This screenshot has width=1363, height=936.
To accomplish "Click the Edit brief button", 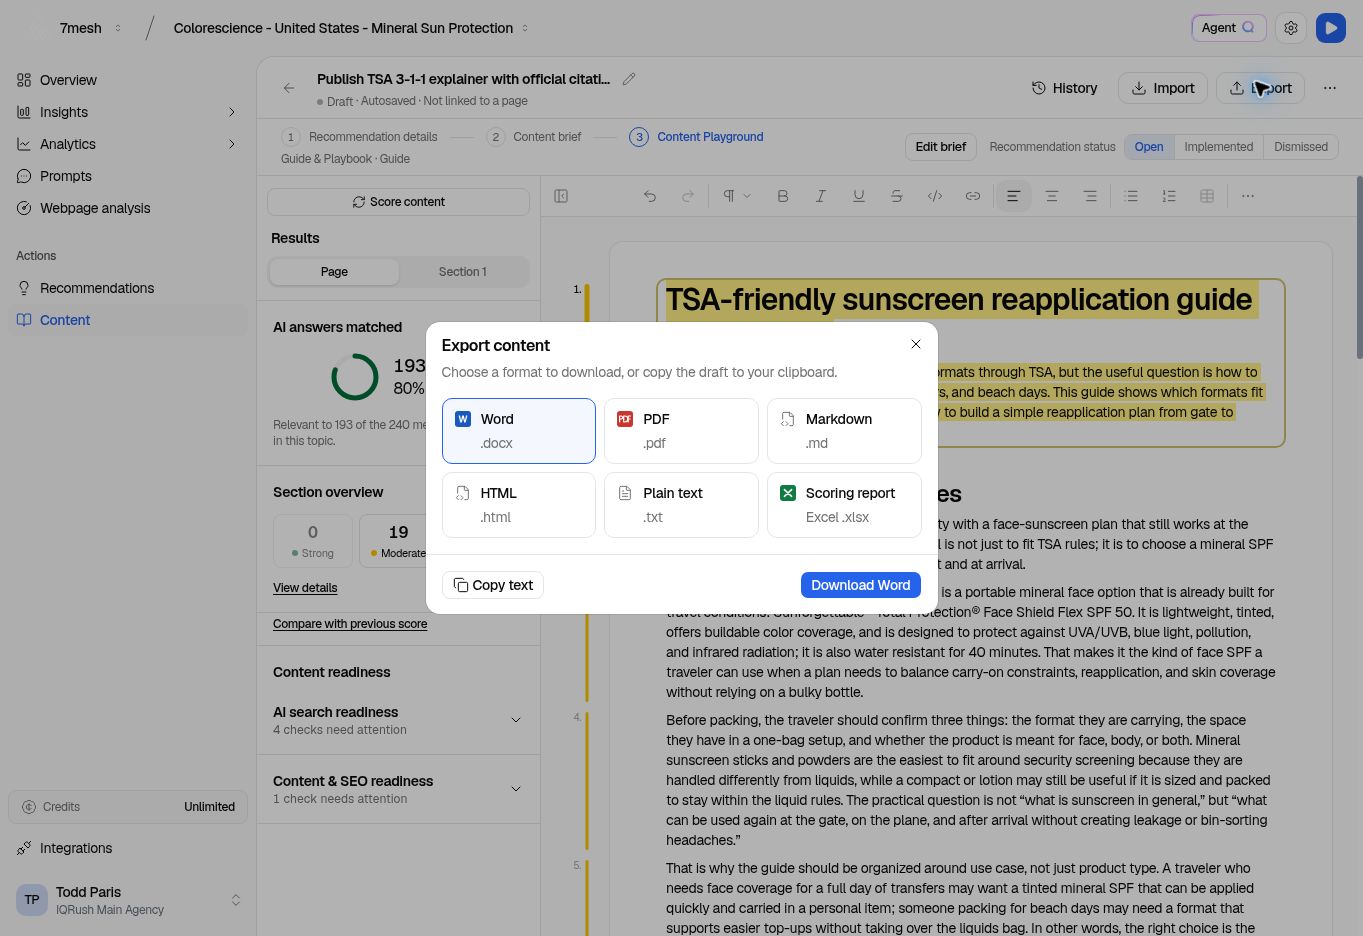I will pos(941,147).
